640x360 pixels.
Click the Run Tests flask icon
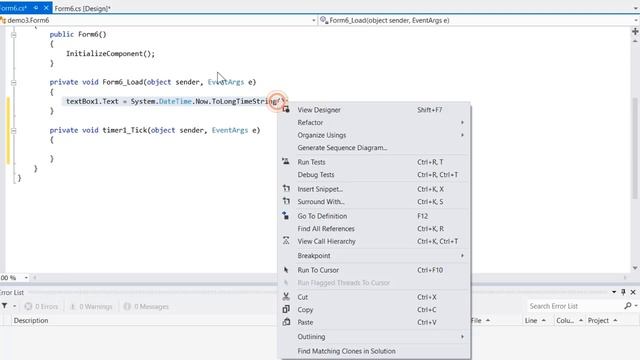coord(286,162)
